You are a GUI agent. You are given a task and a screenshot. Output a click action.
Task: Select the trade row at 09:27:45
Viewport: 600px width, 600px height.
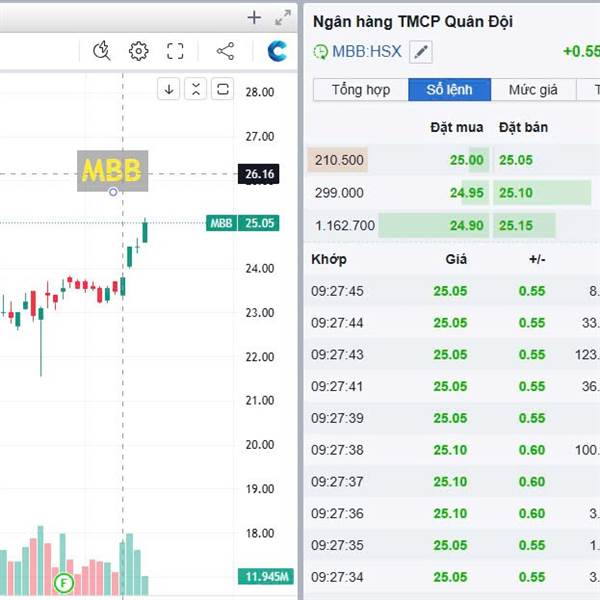(x=452, y=291)
